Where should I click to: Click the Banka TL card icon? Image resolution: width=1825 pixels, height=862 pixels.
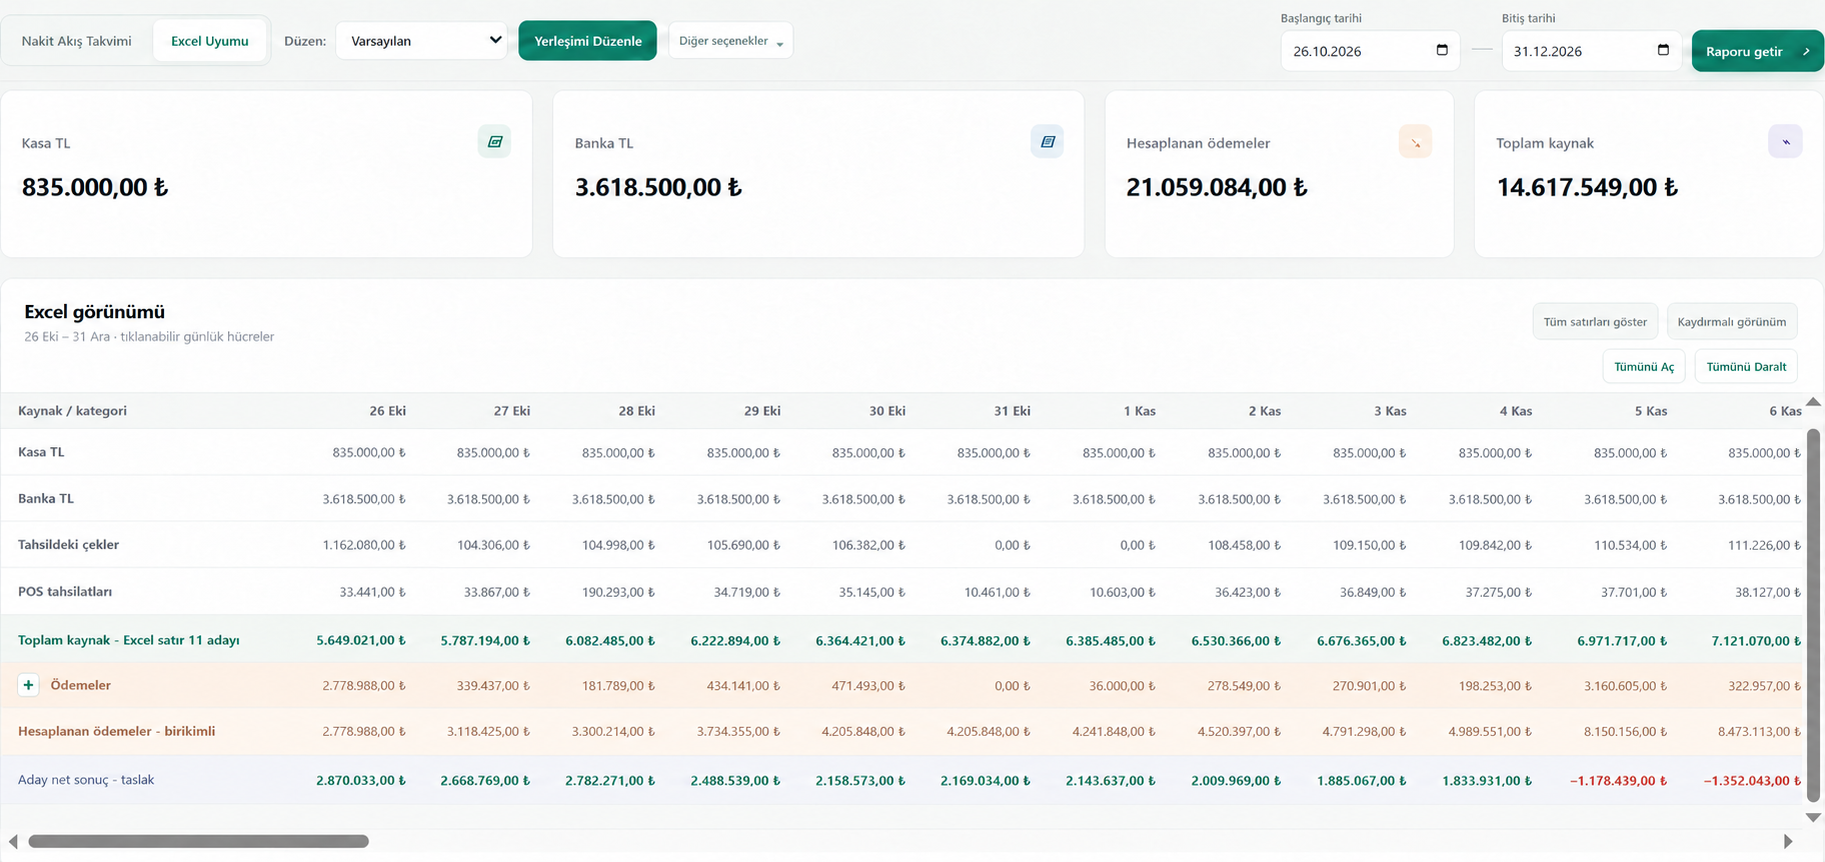(1047, 142)
